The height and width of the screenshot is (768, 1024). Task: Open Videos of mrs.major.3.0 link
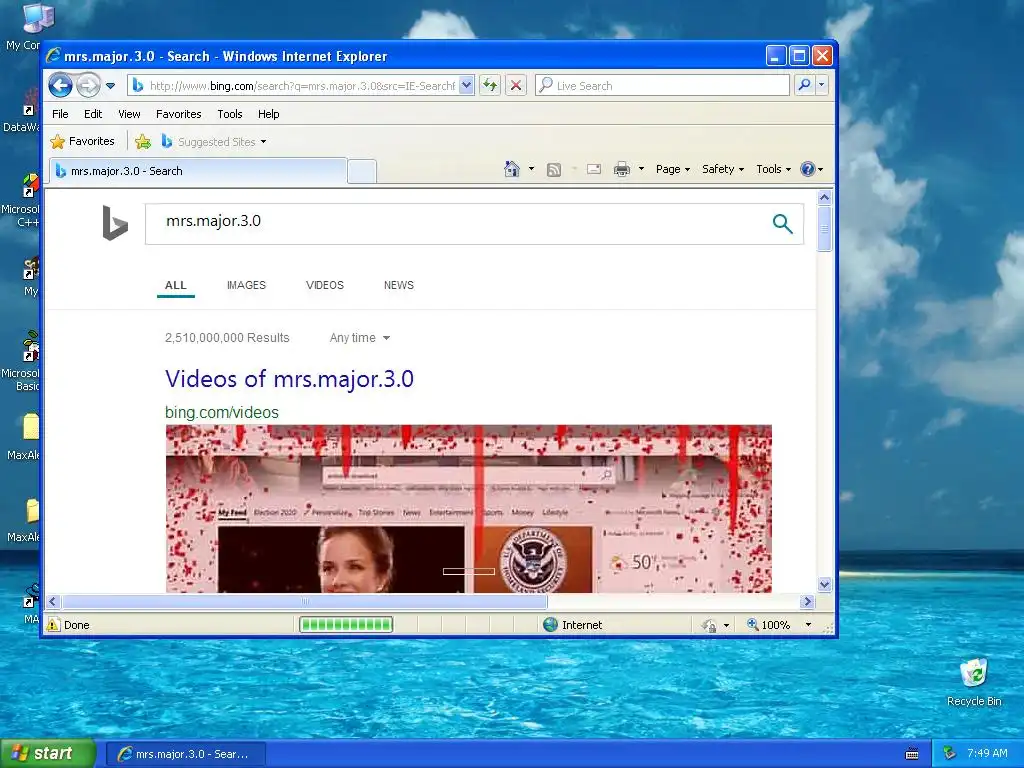(x=289, y=379)
